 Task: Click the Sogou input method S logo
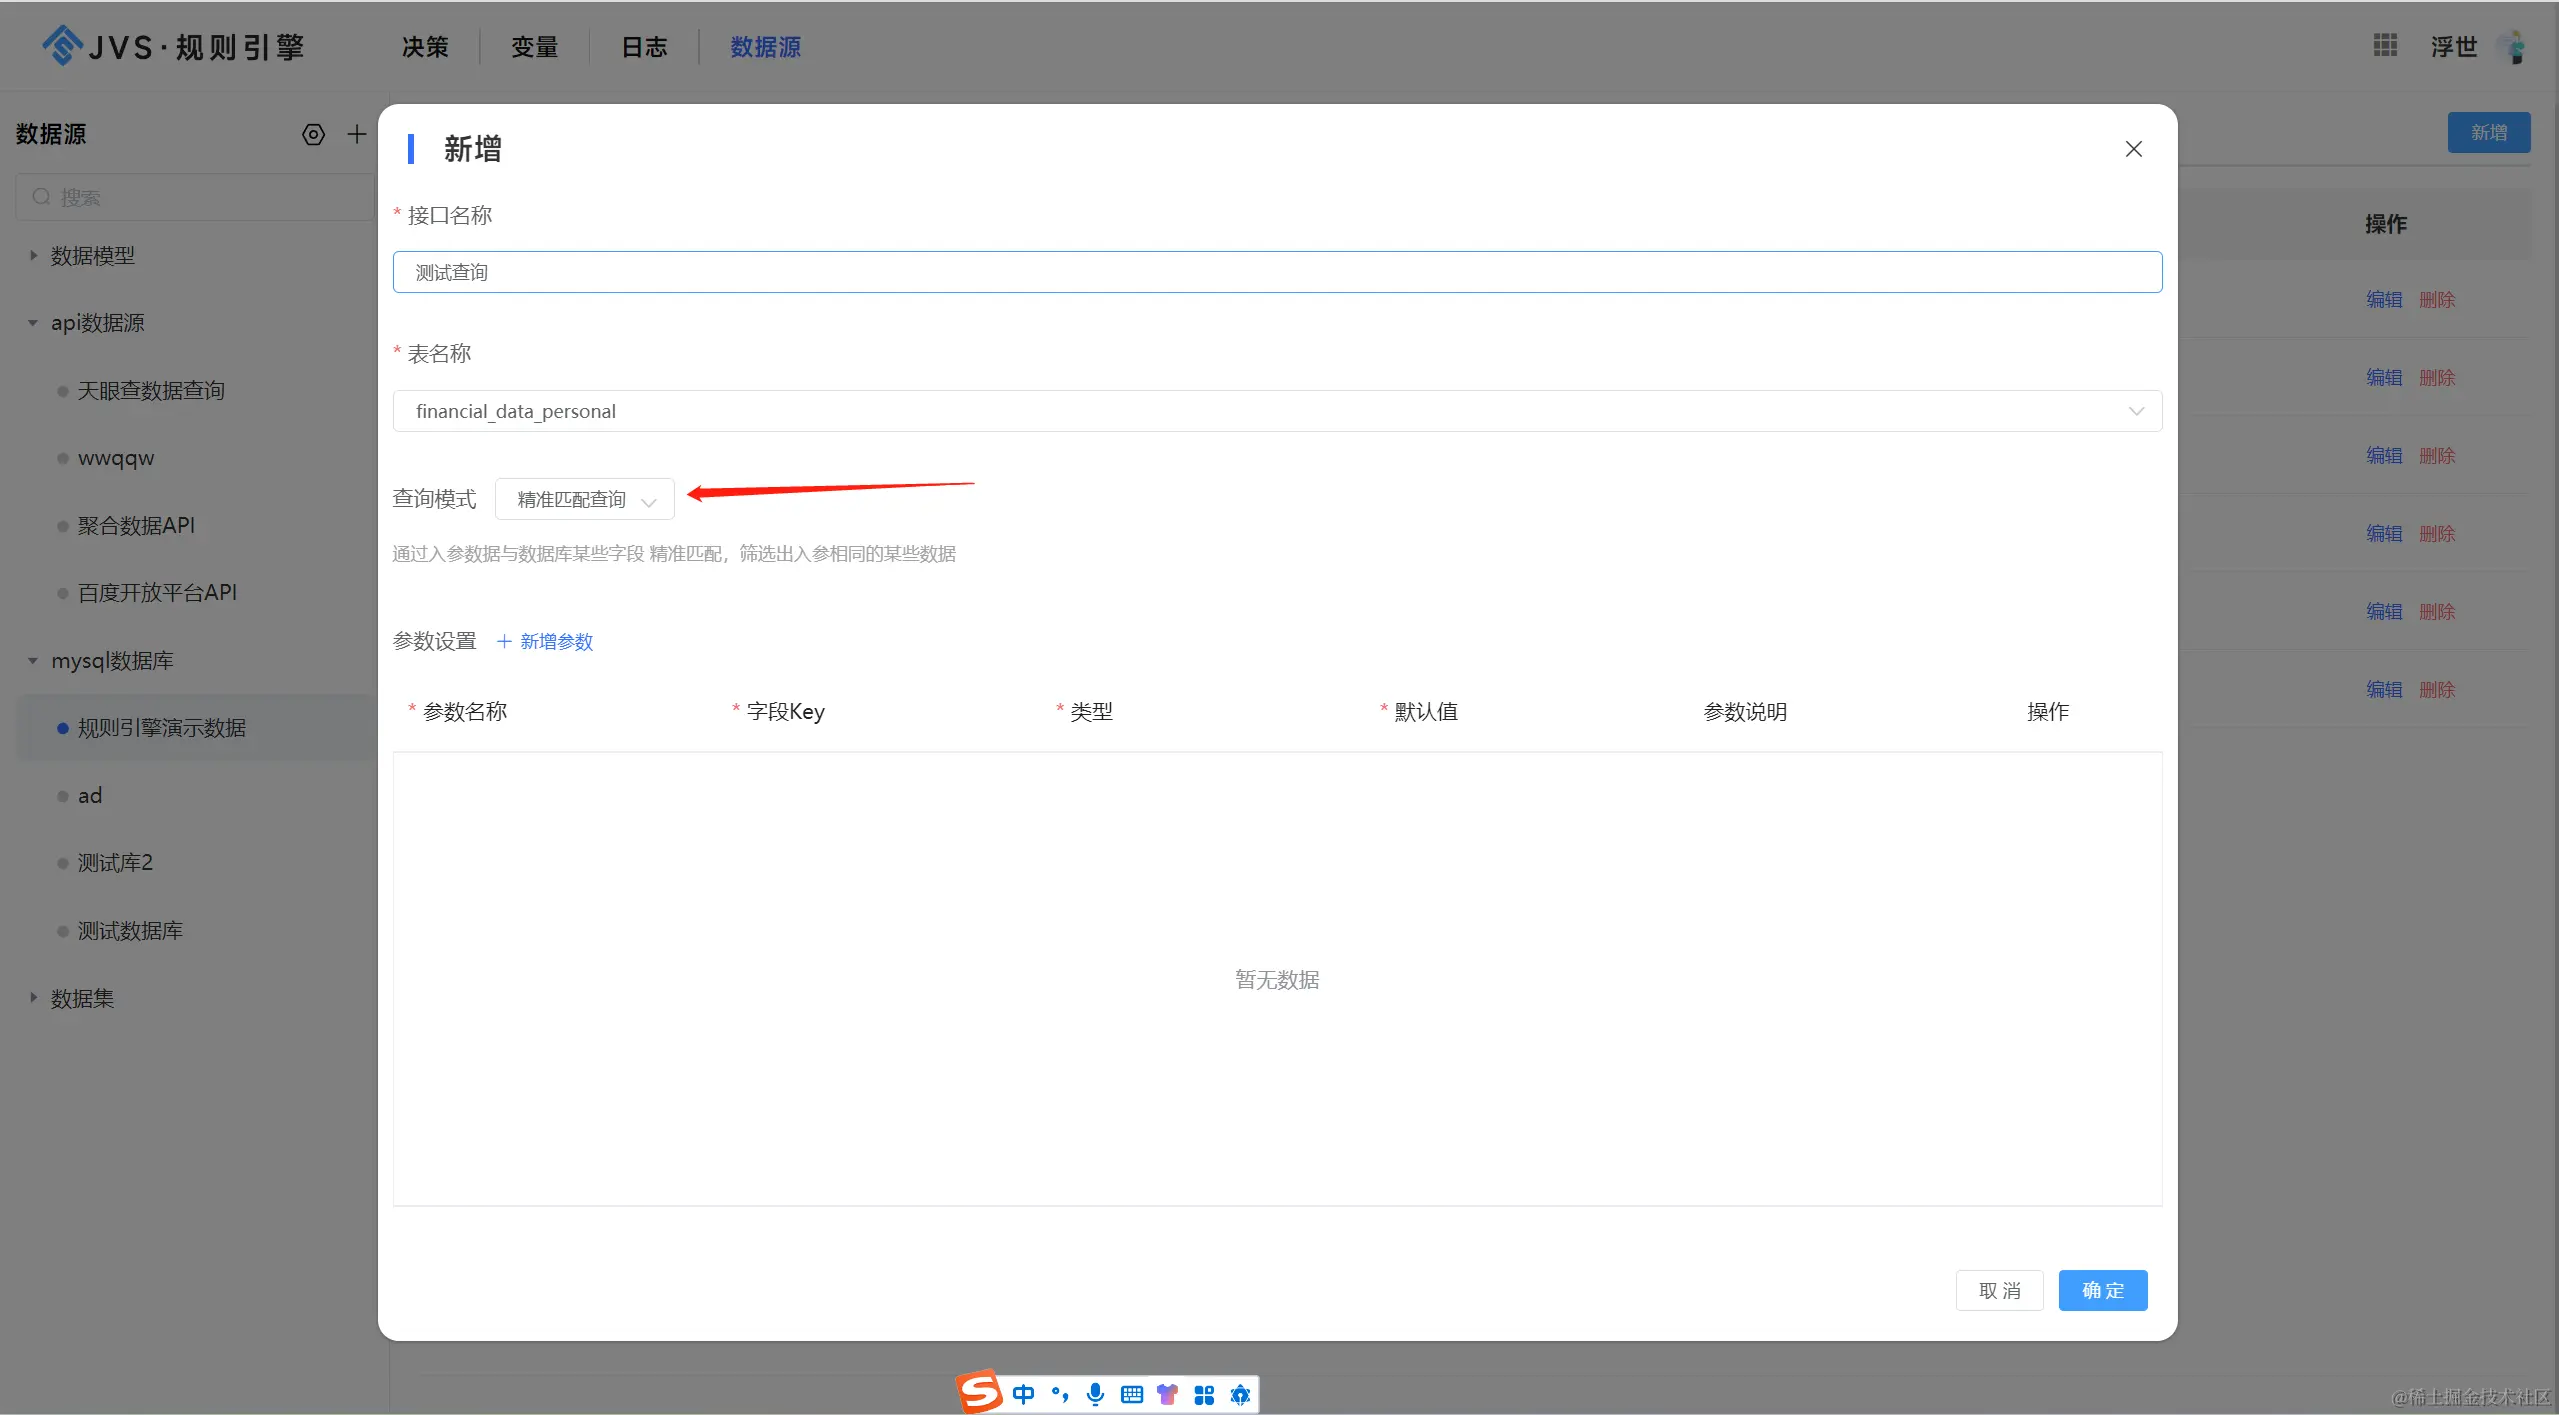pos(979,1392)
